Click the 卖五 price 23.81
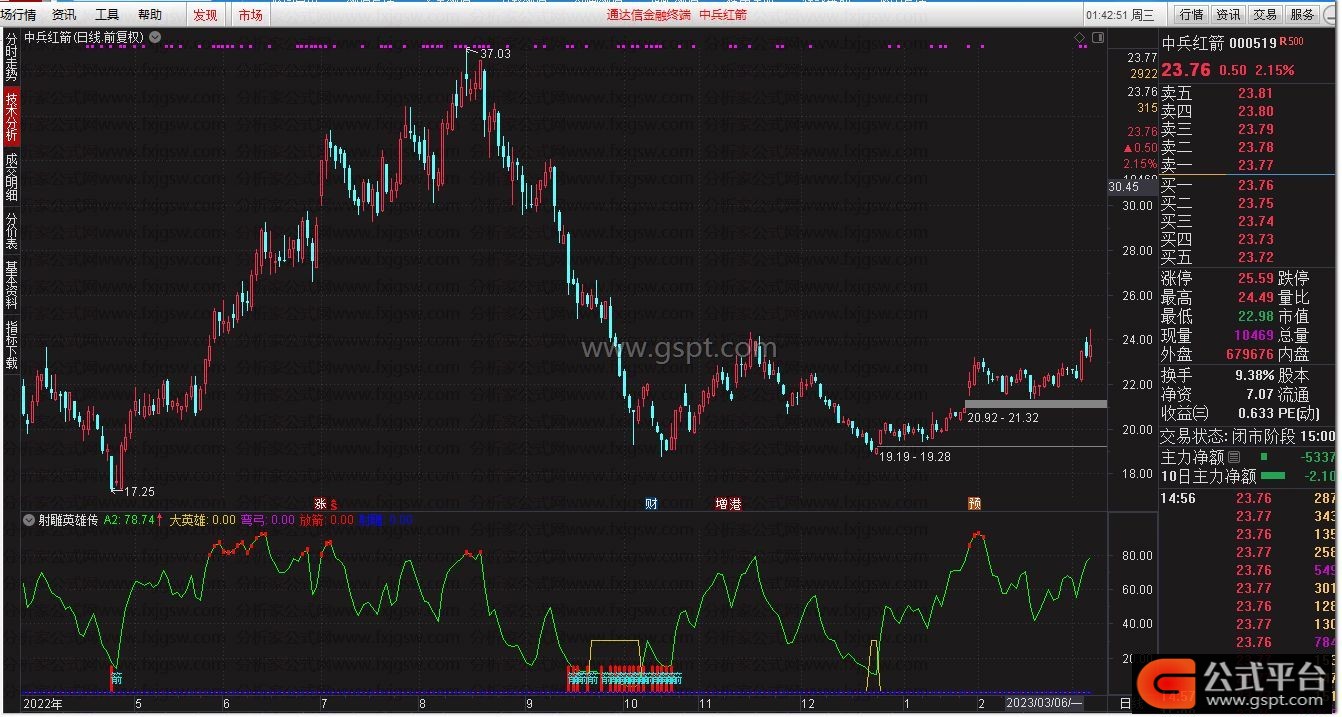The width and height of the screenshot is (1342, 717). pos(1256,94)
